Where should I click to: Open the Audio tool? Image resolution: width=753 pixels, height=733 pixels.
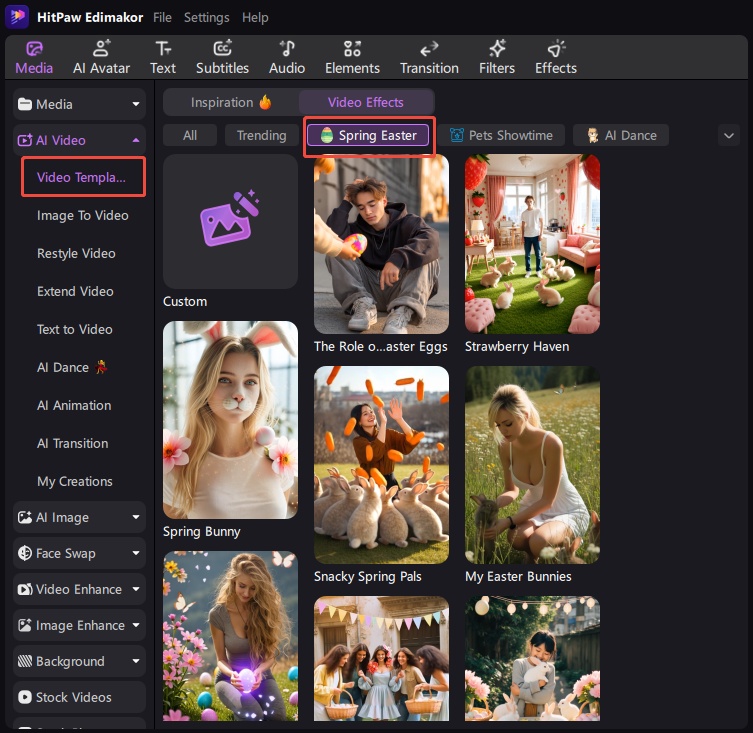(287, 57)
